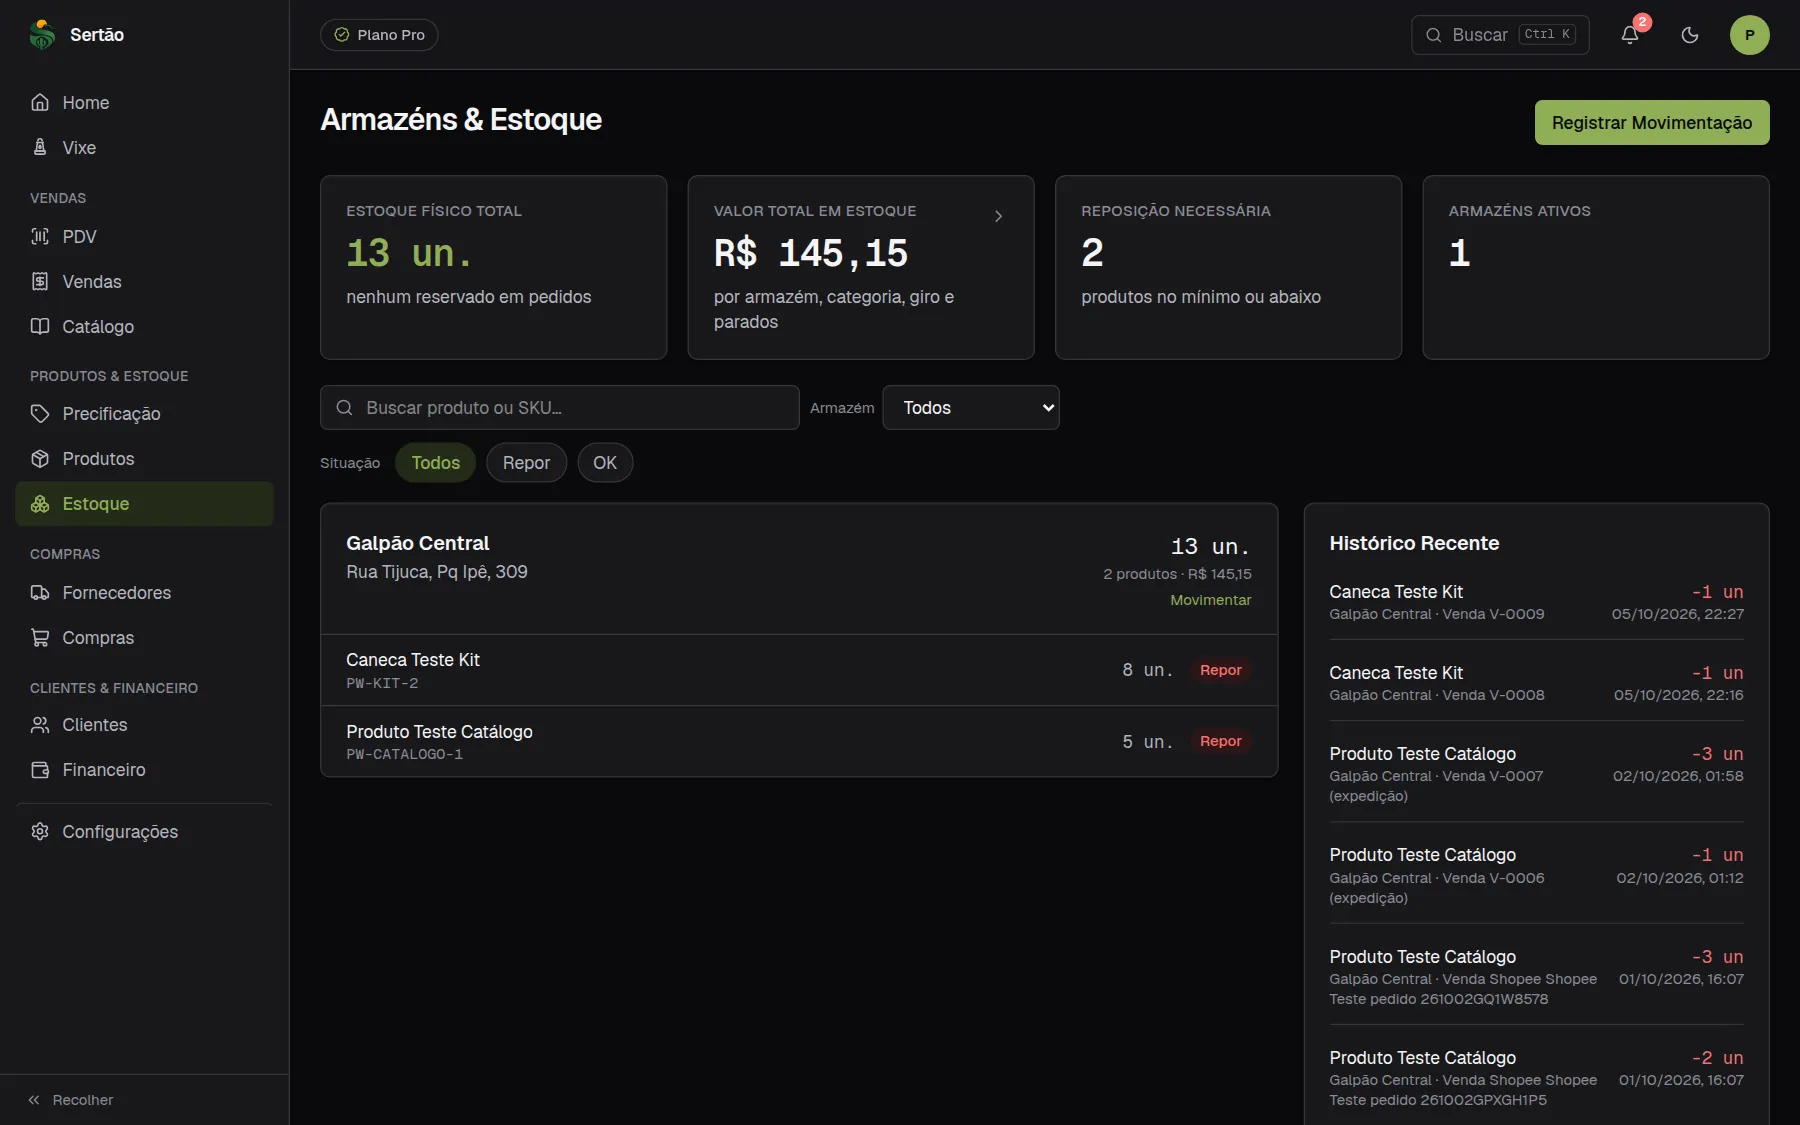Select the OK situação filter

(605, 463)
